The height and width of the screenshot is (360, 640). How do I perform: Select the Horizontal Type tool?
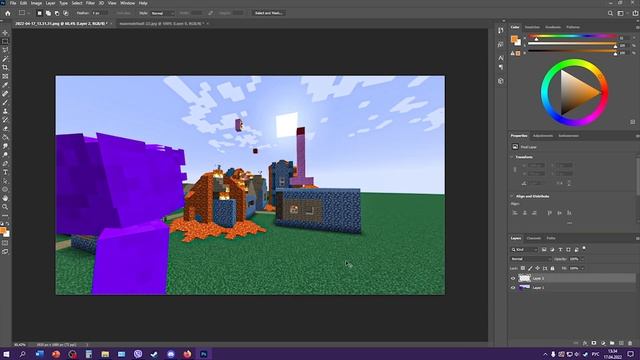tap(5, 172)
